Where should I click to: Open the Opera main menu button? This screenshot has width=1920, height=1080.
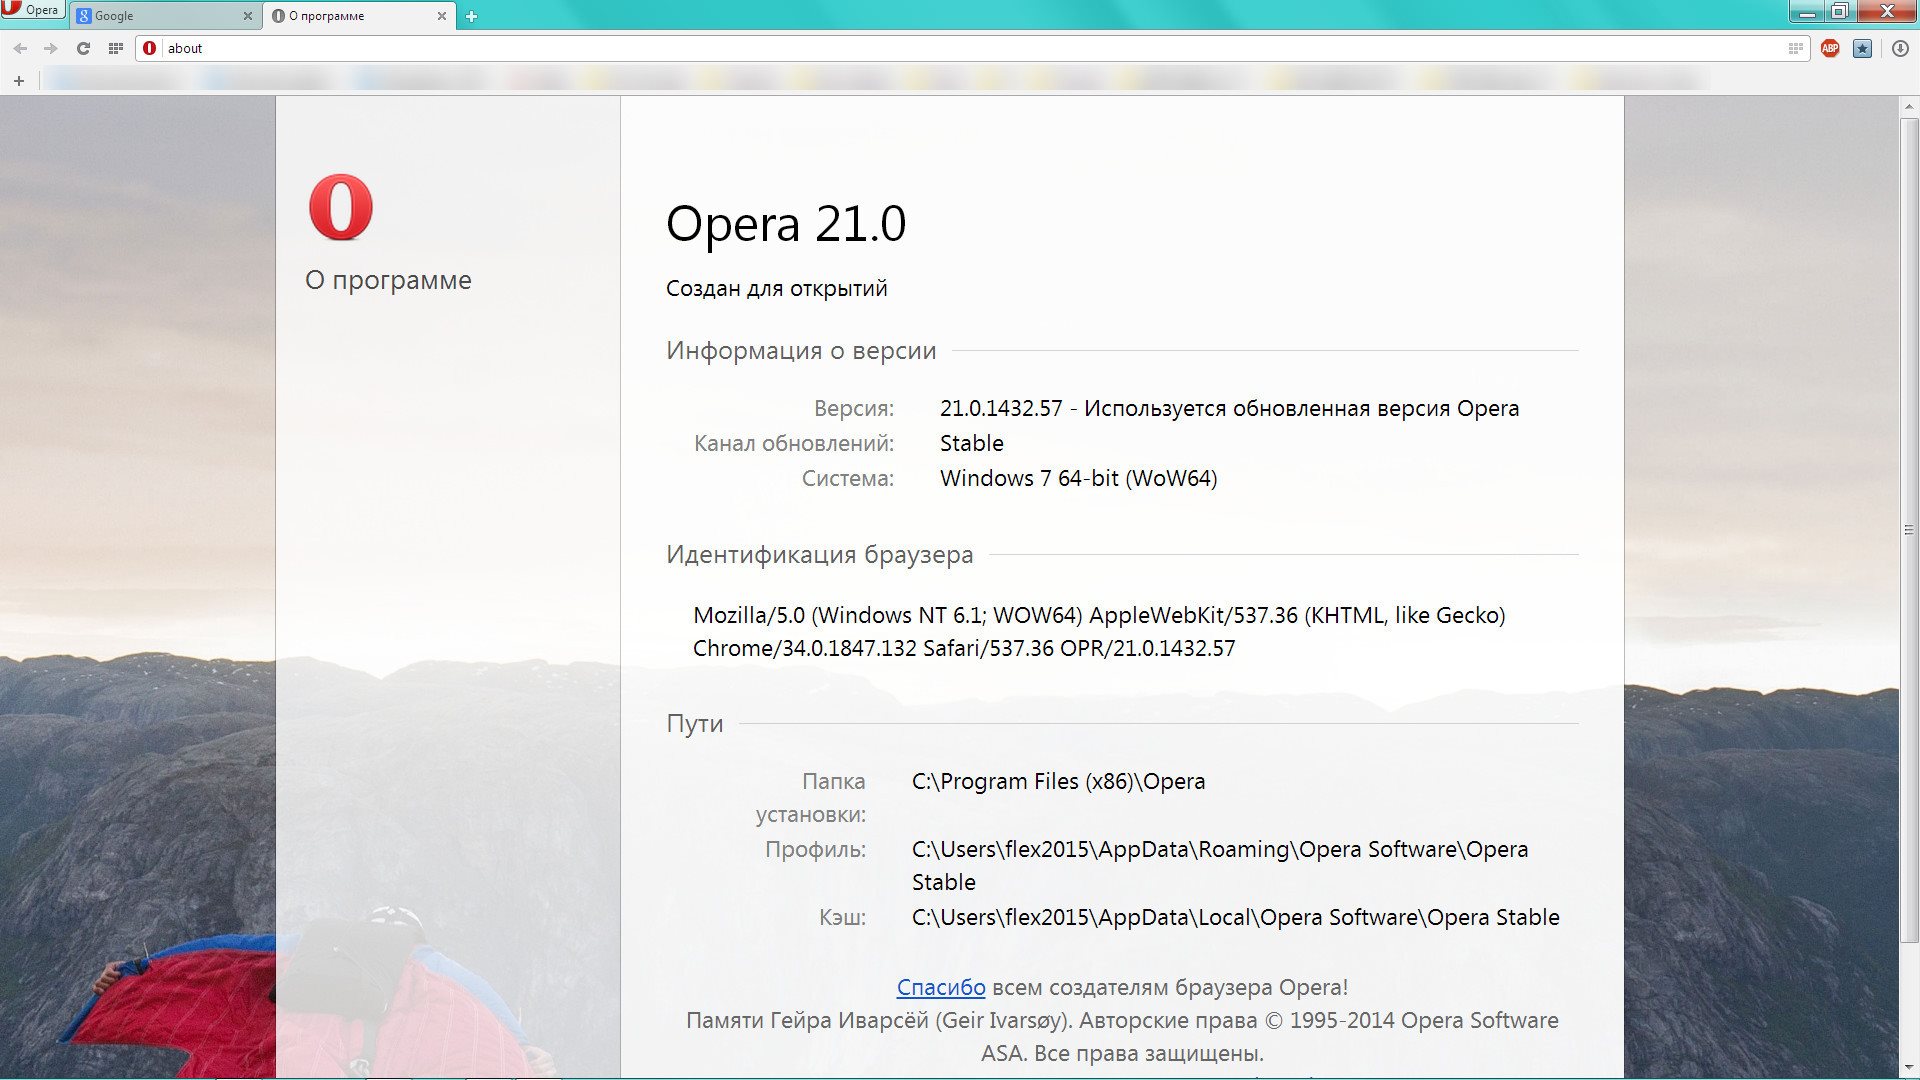(32, 10)
